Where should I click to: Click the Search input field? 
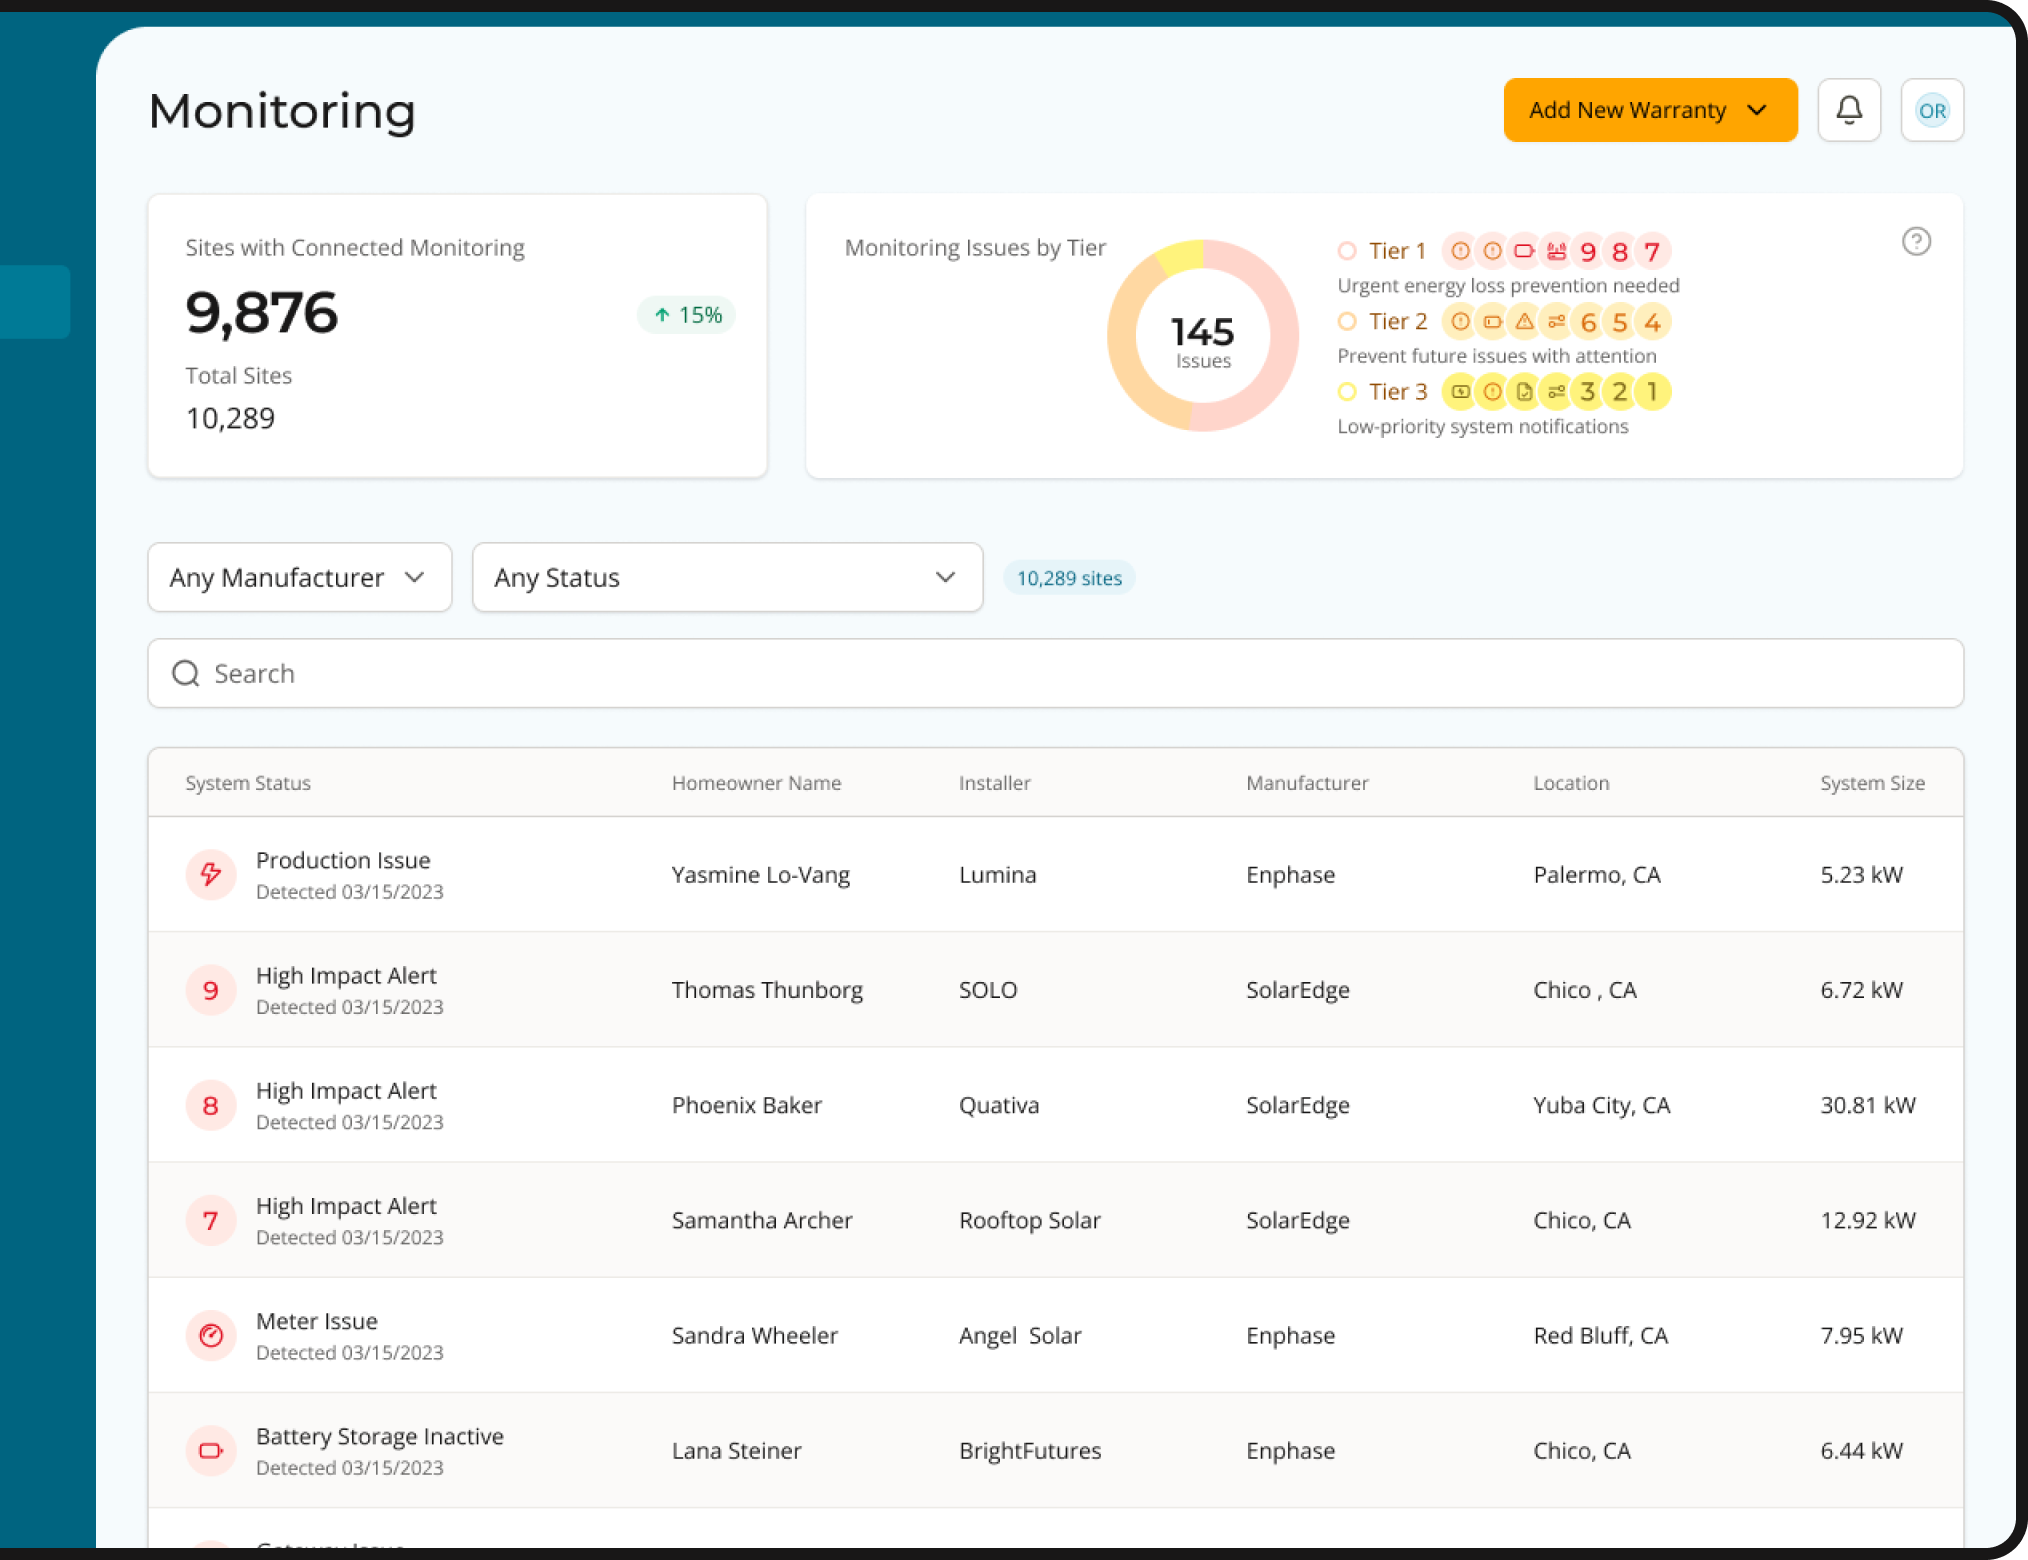[1055, 673]
